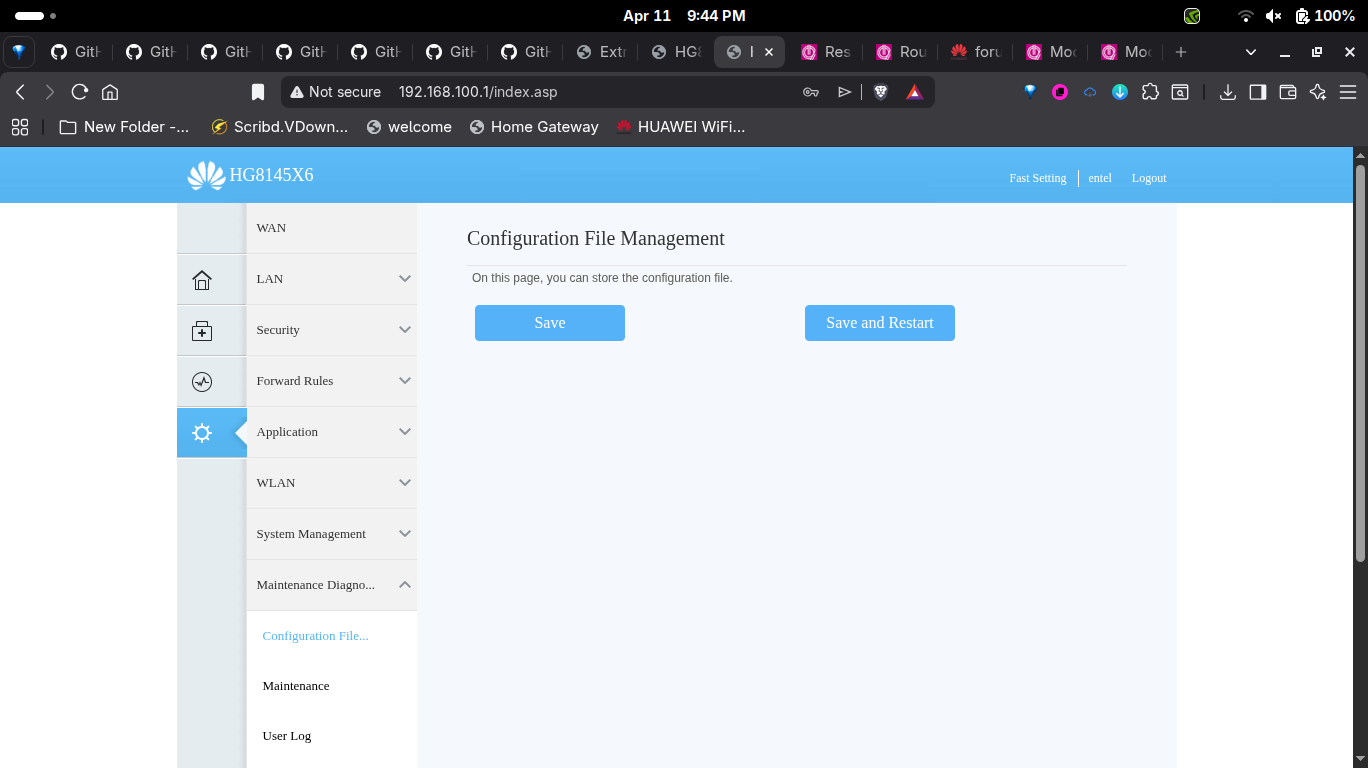Click the gear advanced settings sidebar icon
The height and width of the screenshot is (768, 1368).
(202, 433)
